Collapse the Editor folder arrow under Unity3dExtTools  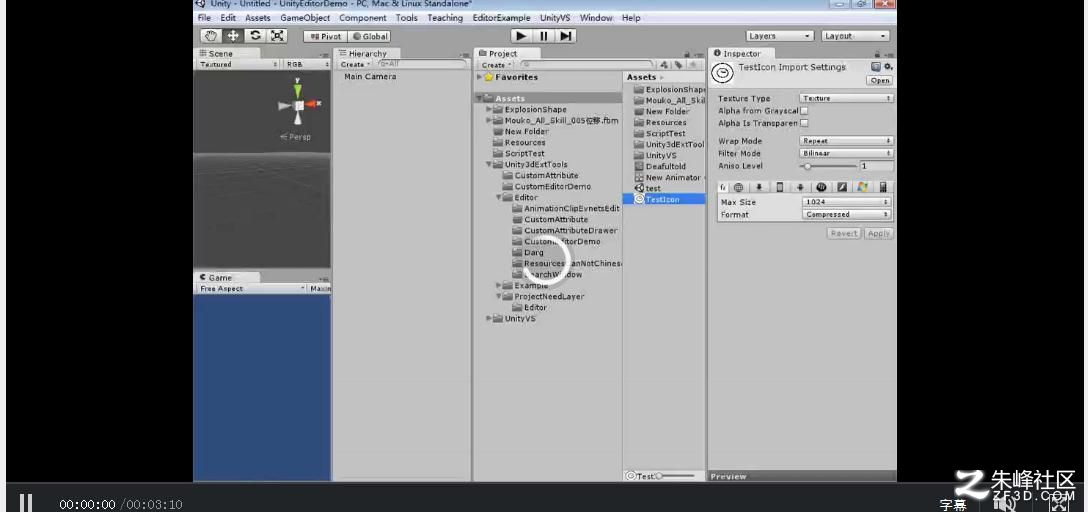click(499, 198)
